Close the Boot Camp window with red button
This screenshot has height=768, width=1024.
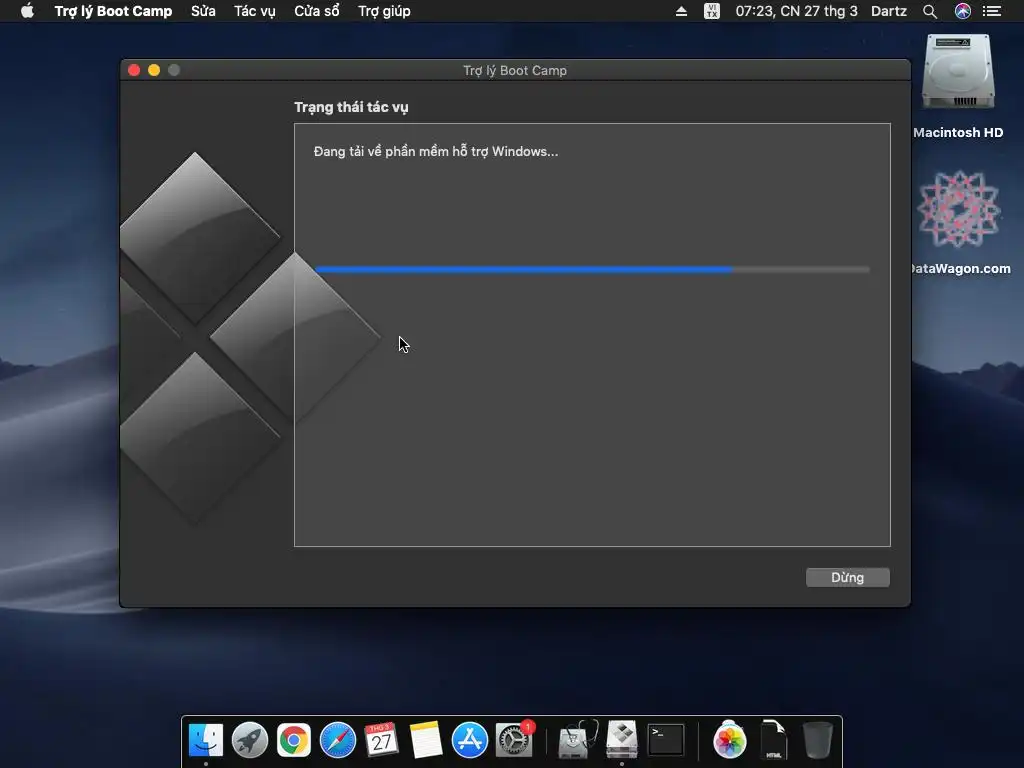click(x=134, y=70)
